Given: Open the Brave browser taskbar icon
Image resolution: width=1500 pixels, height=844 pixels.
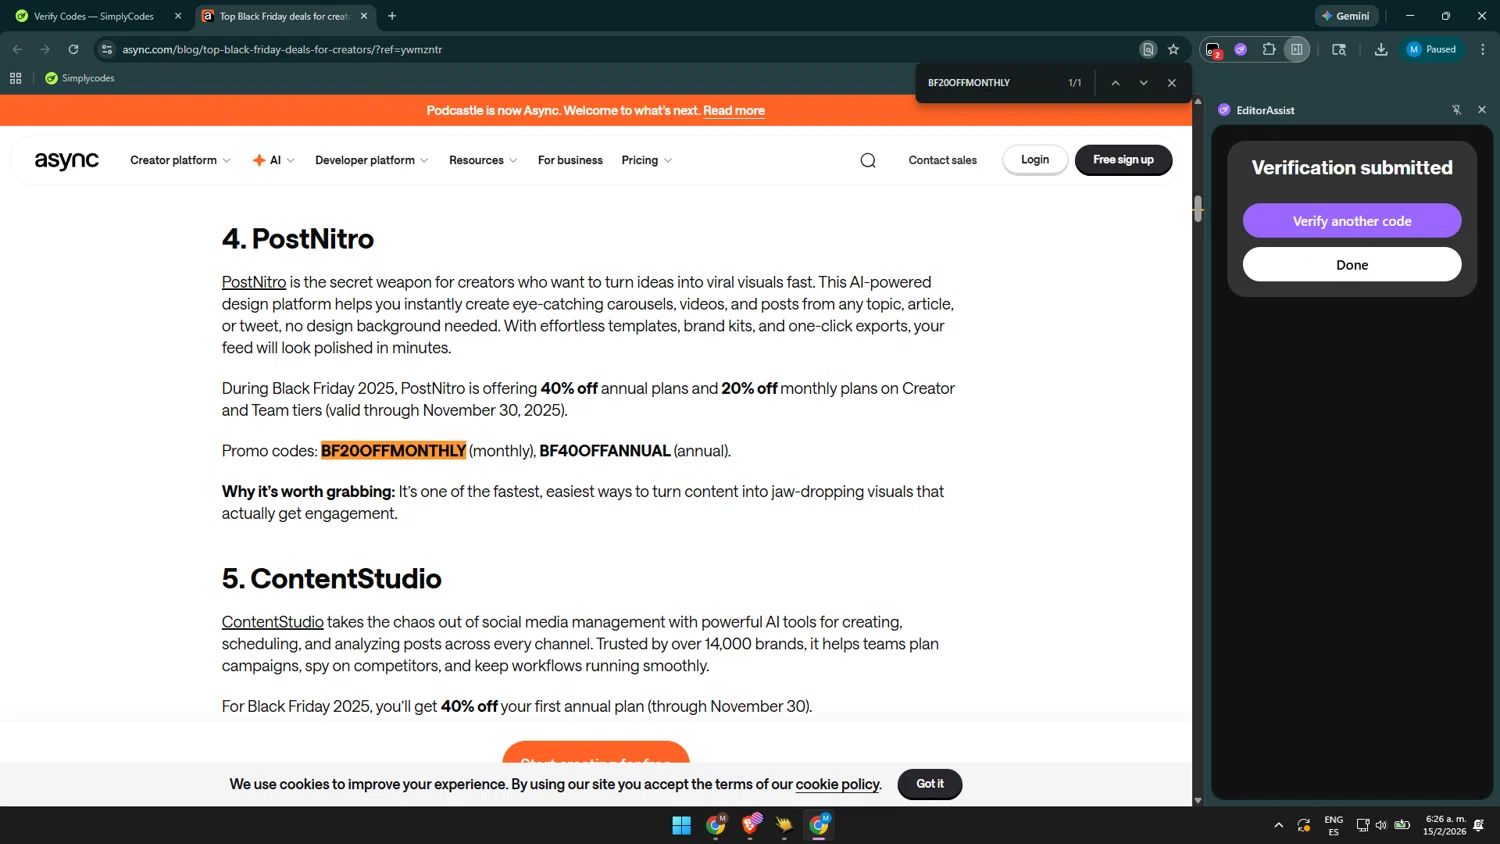Looking at the screenshot, I should tap(751, 825).
